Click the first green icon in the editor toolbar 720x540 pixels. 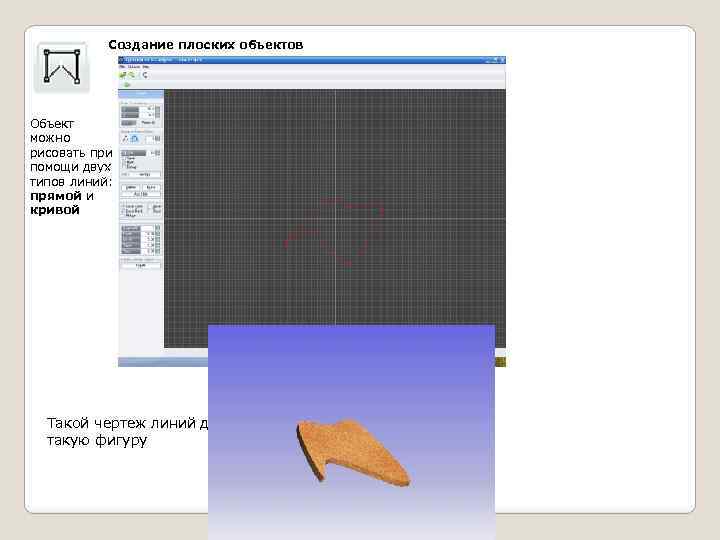point(123,75)
